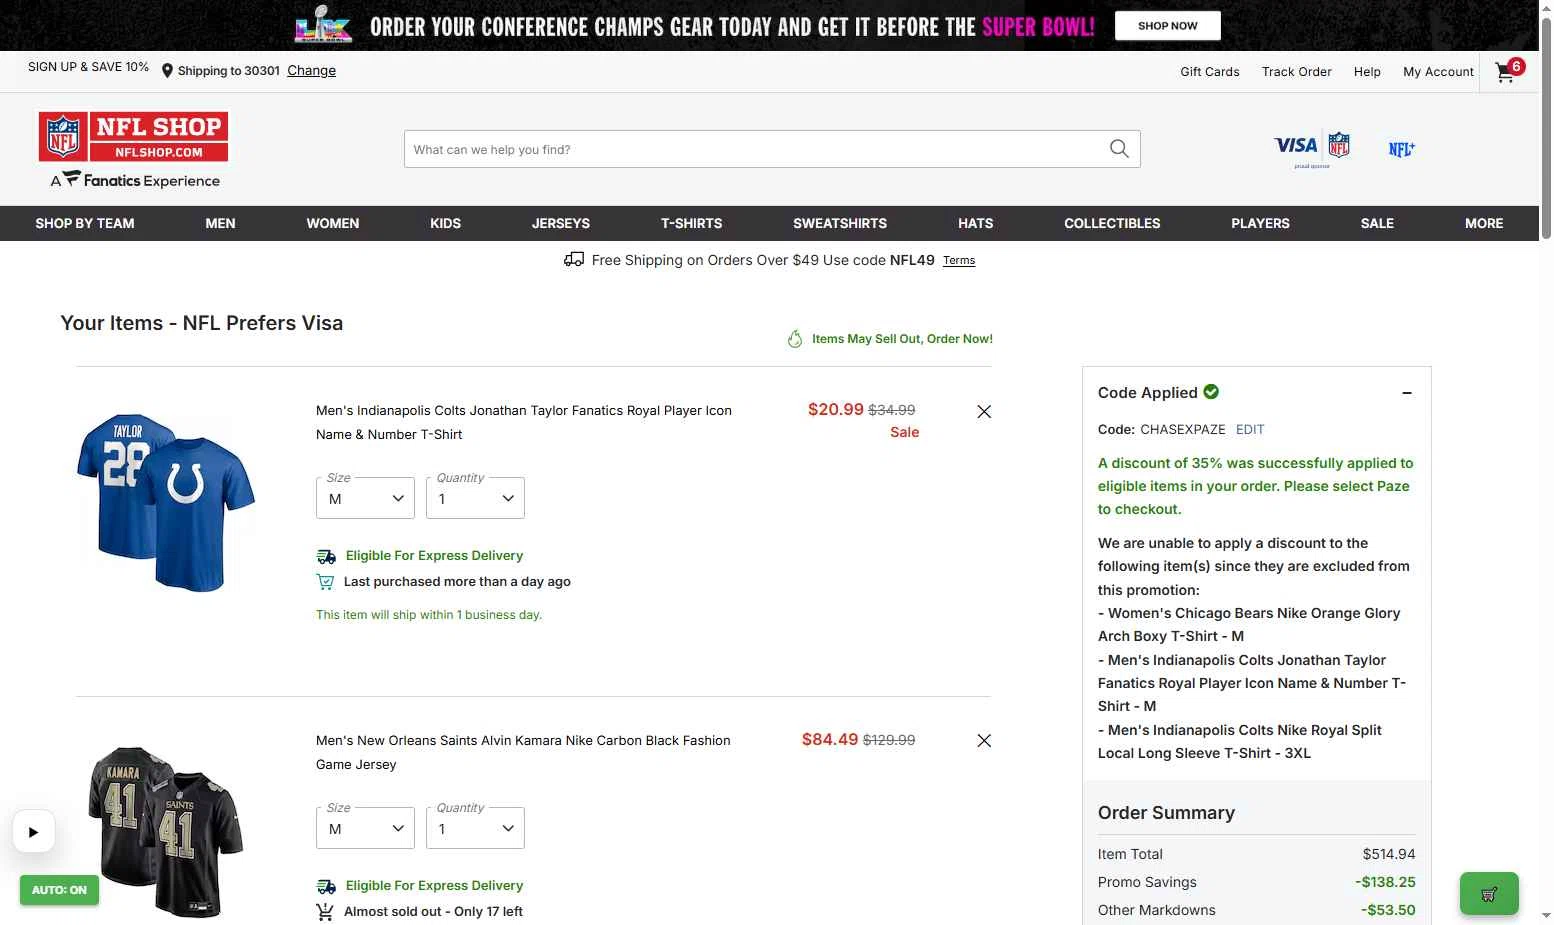
Task: Click the Other Markdowns -$53.50 amount
Action: click(1388, 910)
